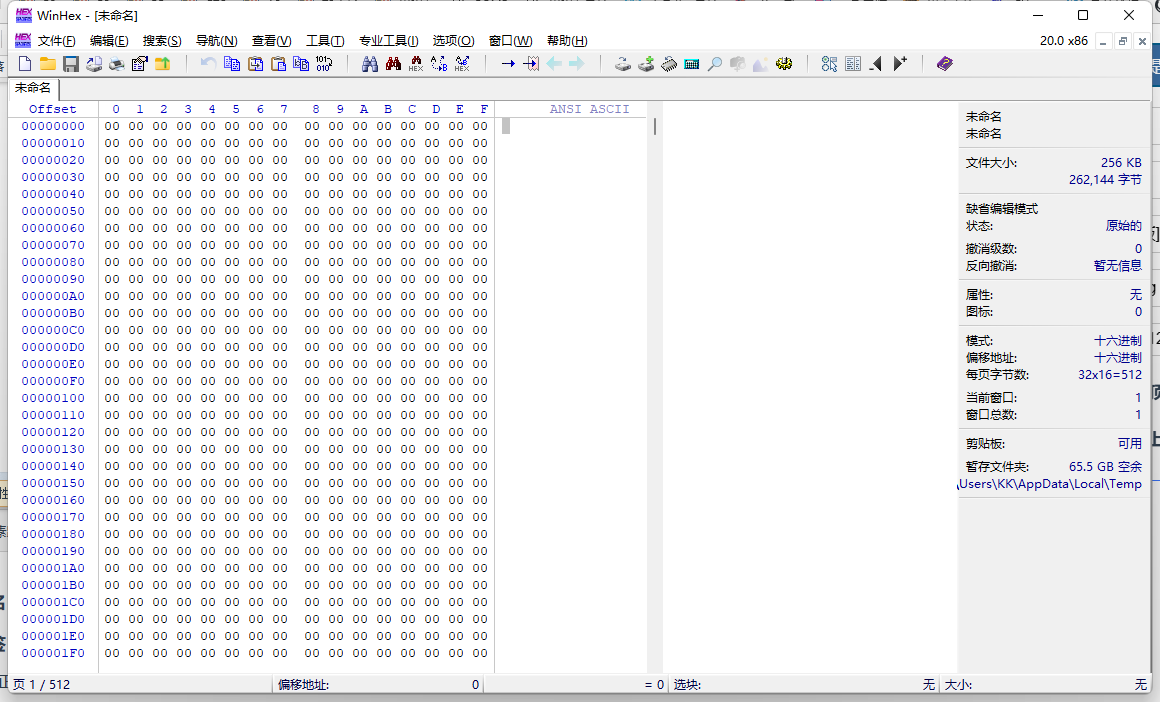Image resolution: width=1160 pixels, height=702 pixels.
Task: Open the 专业工具(I) menu
Action: (x=388, y=41)
